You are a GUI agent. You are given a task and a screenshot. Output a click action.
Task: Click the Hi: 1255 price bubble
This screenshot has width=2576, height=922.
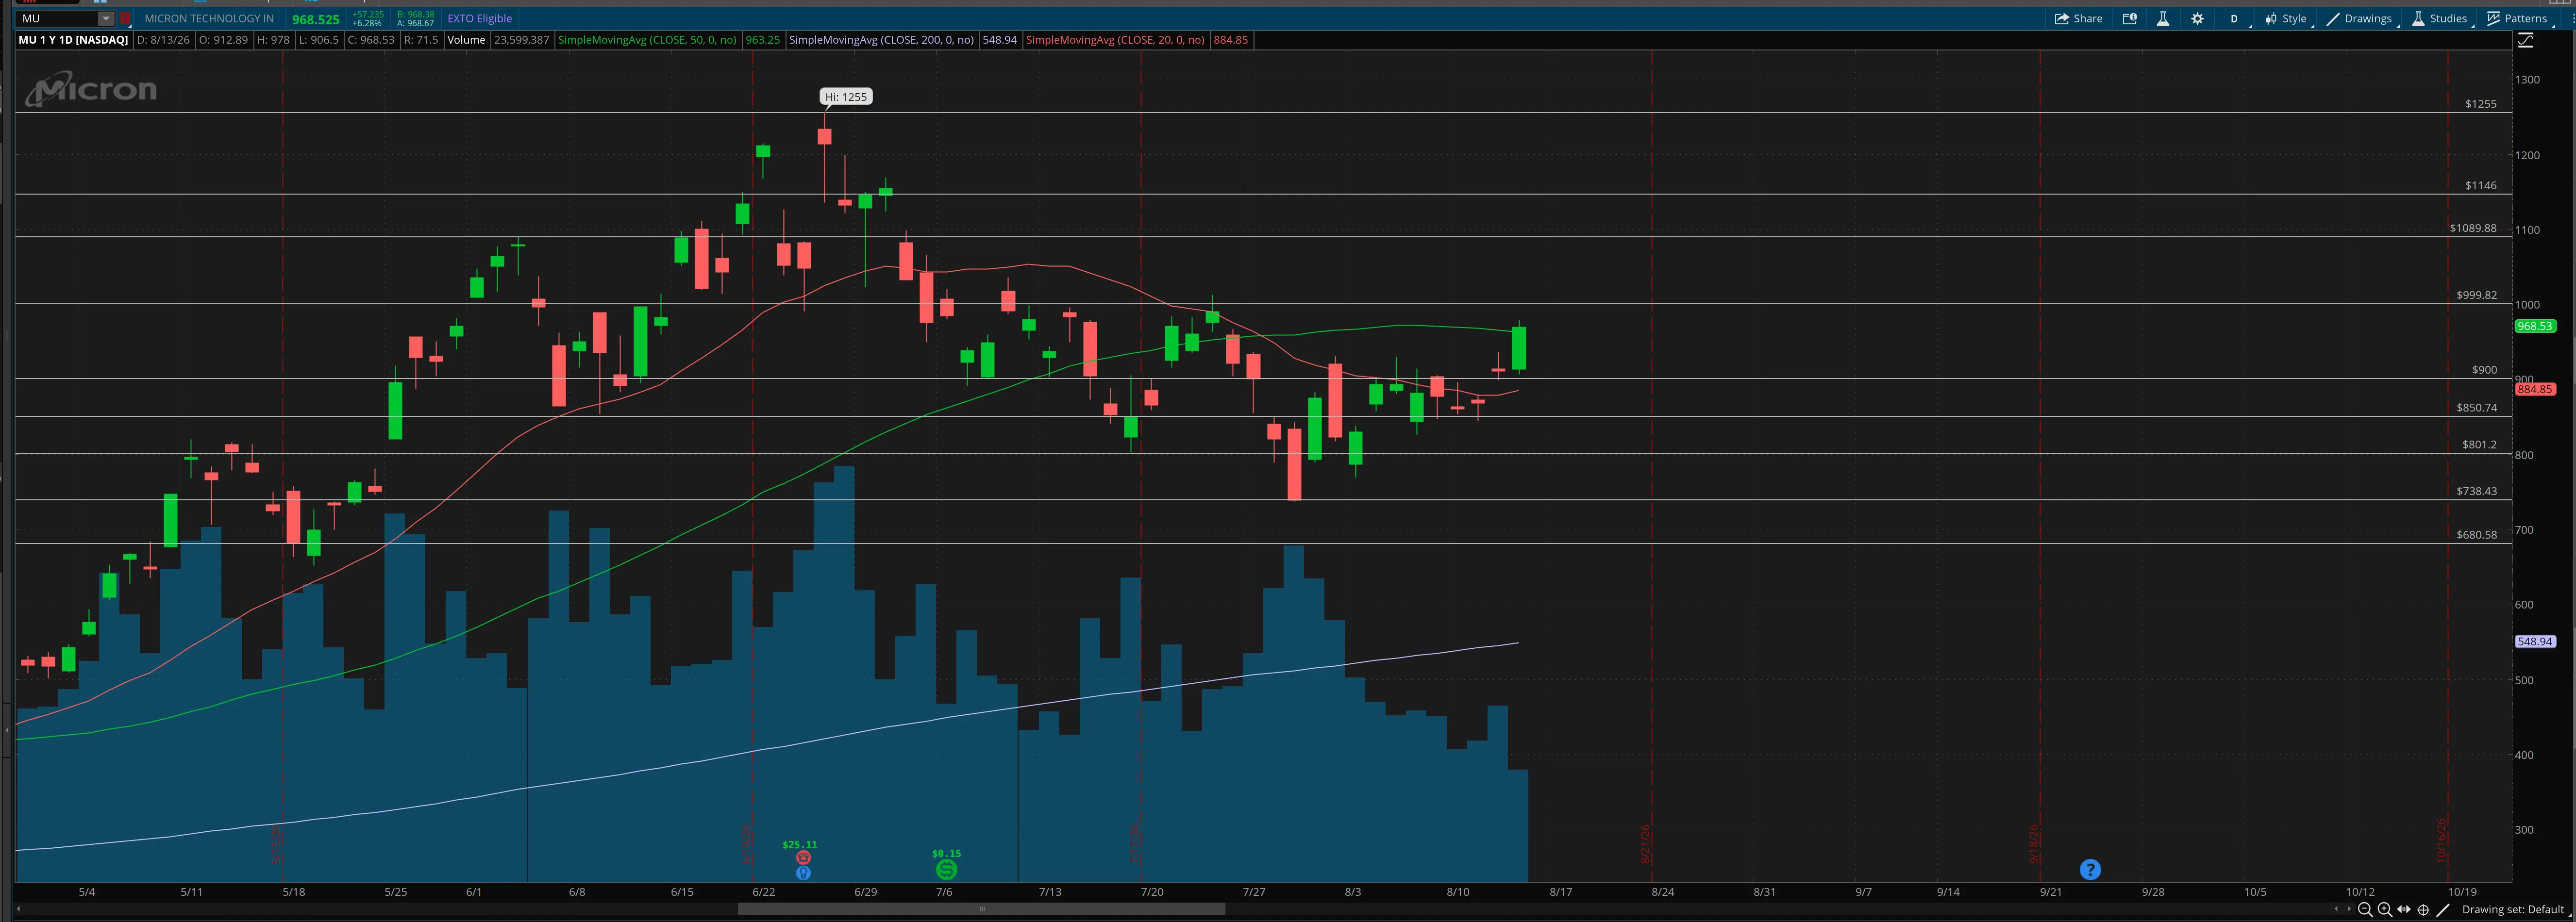pos(846,97)
